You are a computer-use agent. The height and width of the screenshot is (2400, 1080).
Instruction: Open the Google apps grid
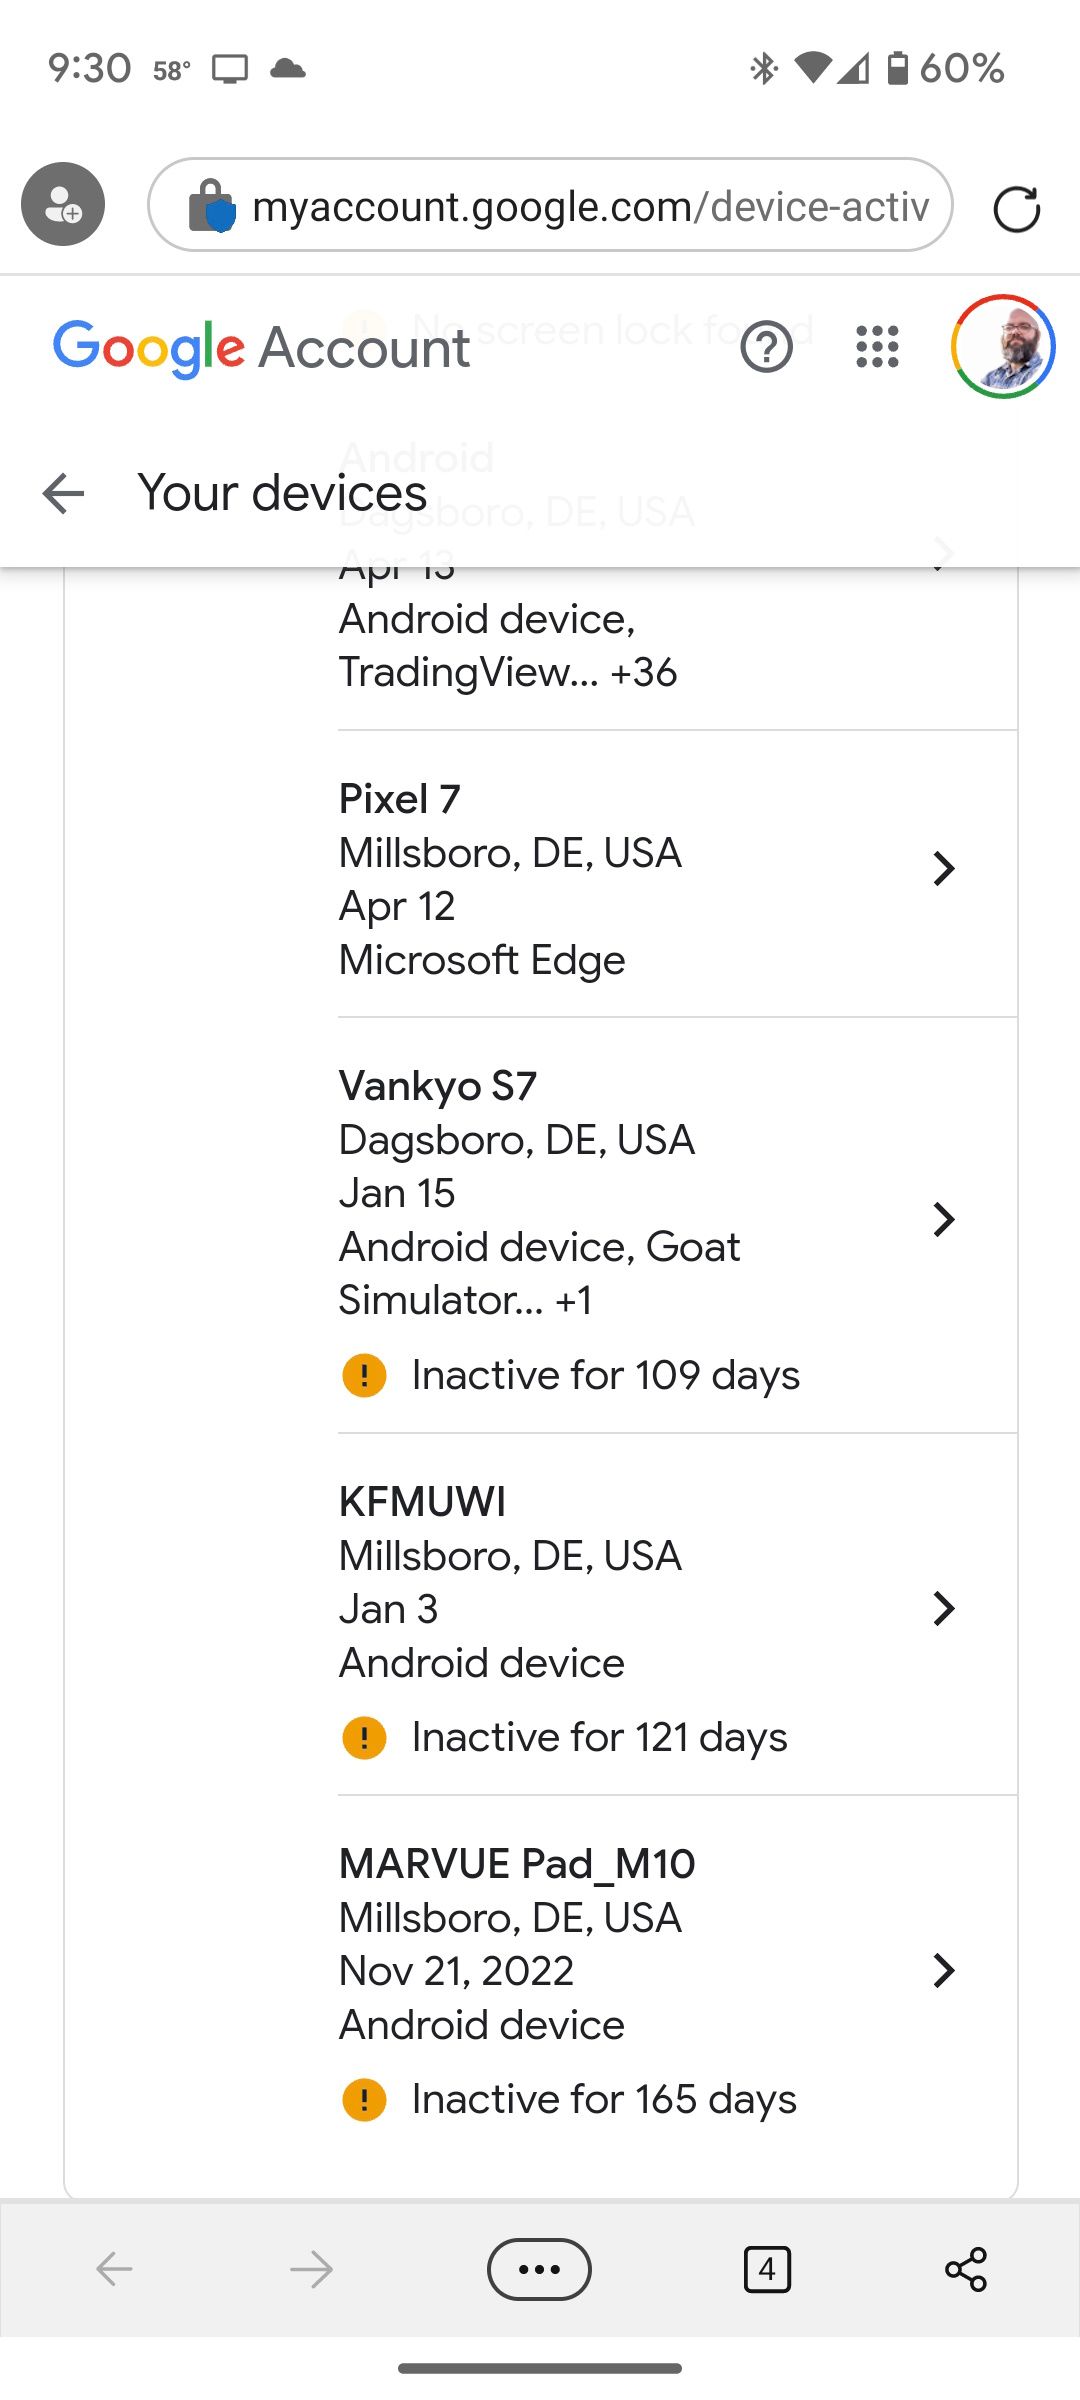tap(877, 347)
